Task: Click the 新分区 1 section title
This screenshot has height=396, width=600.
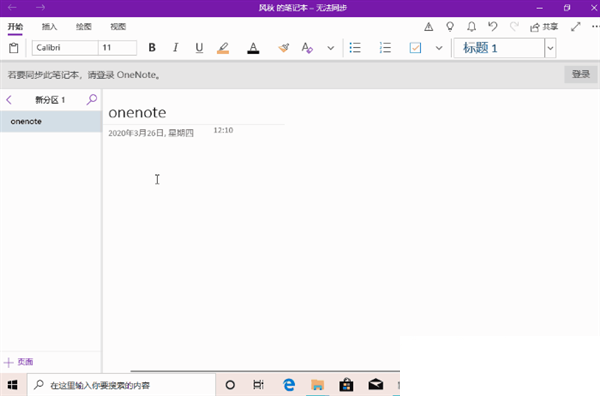Action: click(x=50, y=100)
